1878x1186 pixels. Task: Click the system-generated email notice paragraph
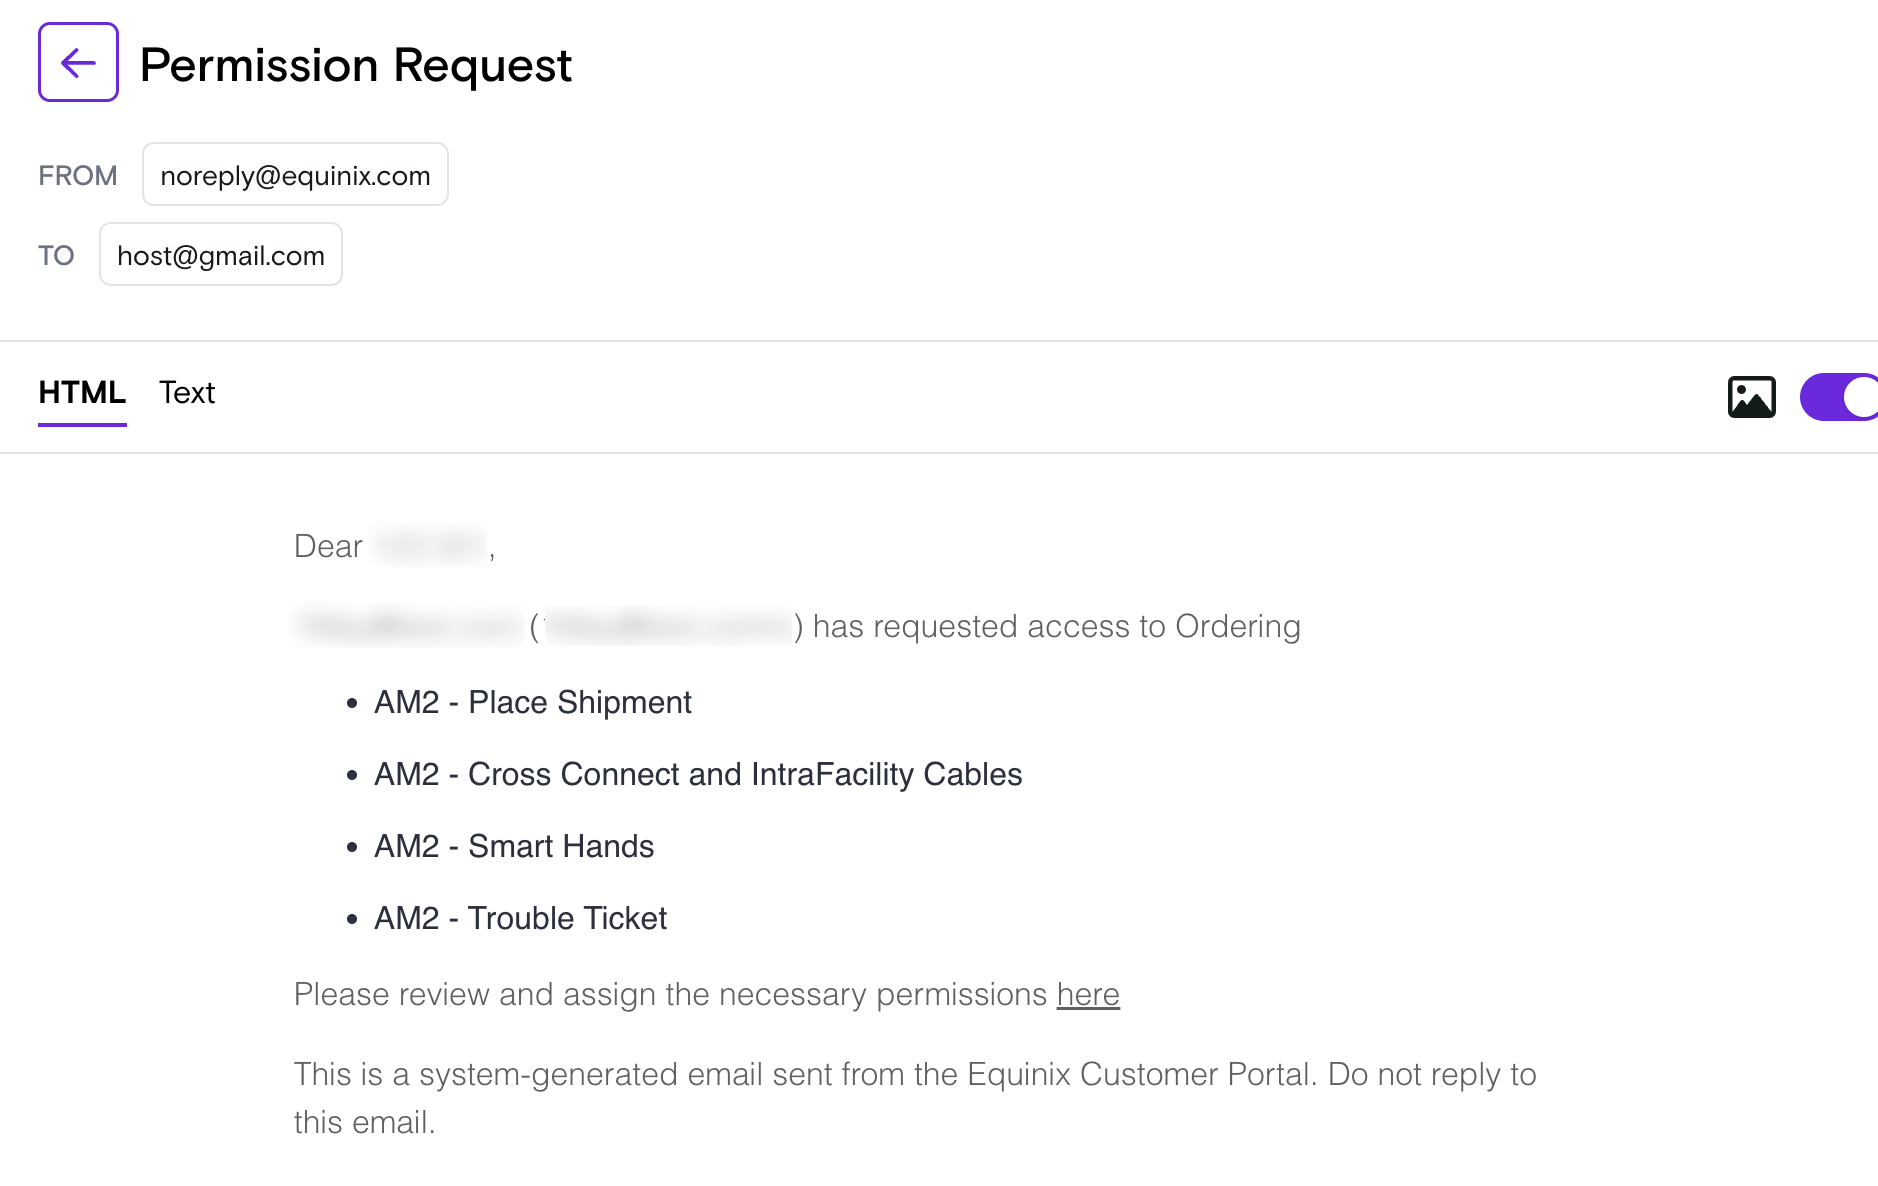pos(915,1098)
